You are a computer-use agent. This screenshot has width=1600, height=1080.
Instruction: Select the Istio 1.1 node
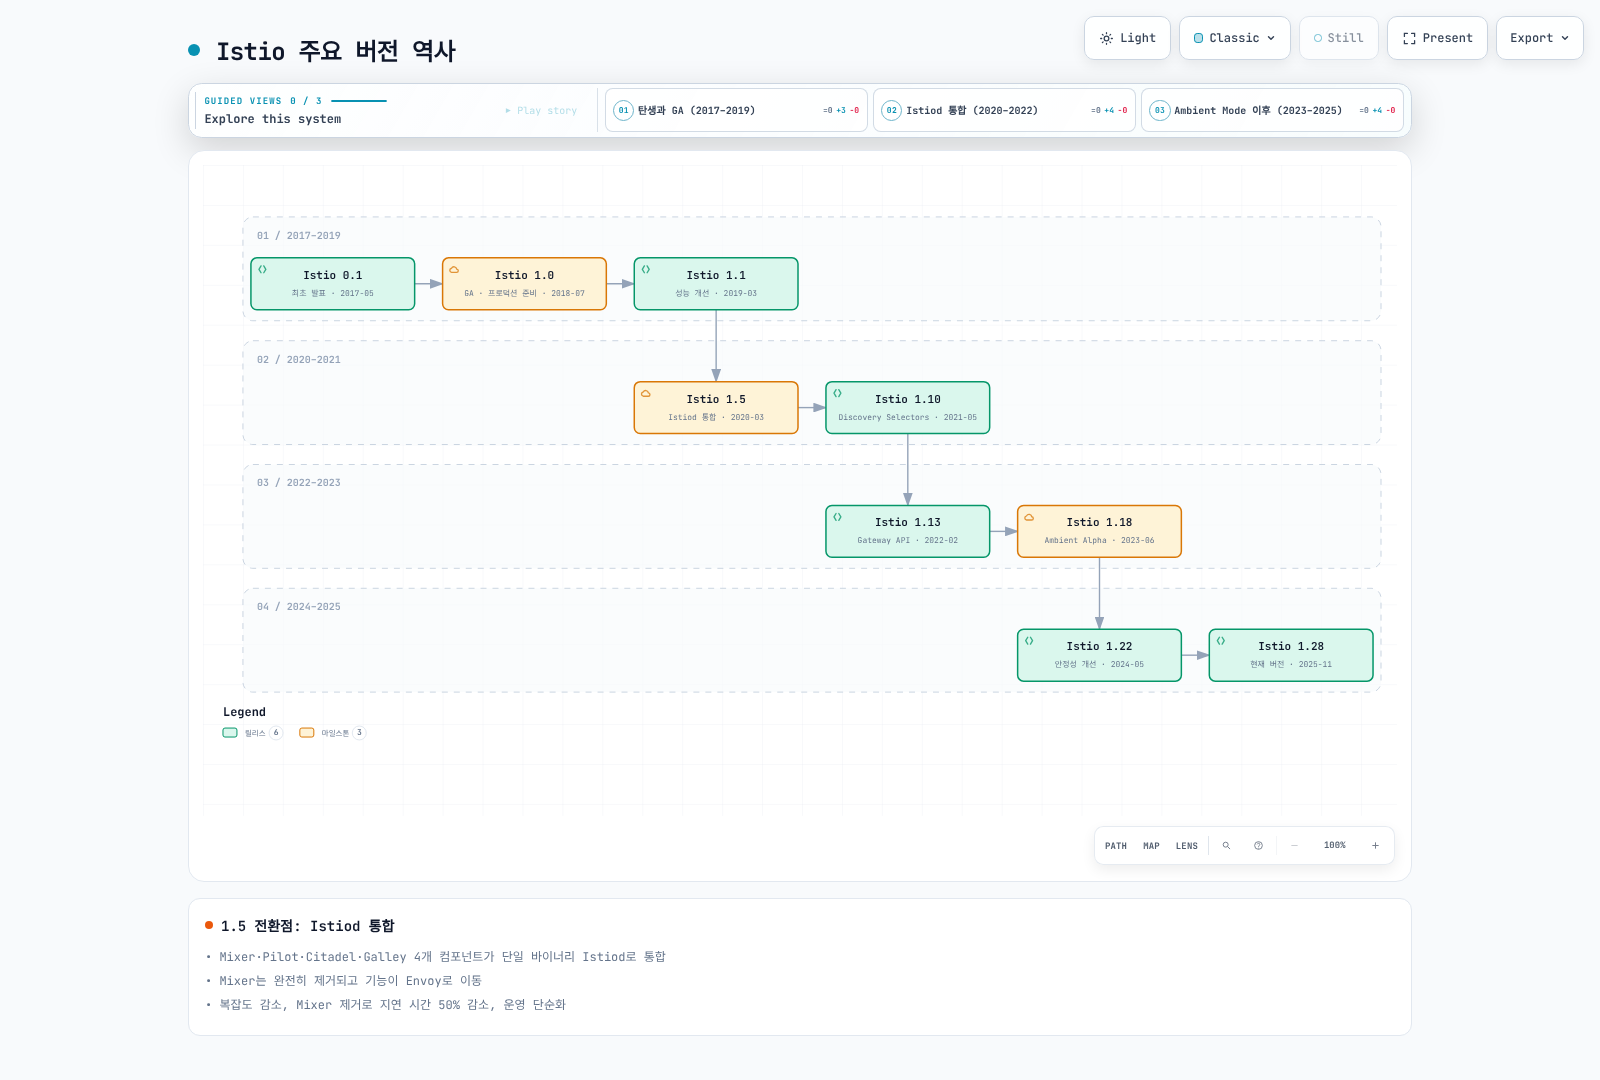pyautogui.click(x=716, y=284)
